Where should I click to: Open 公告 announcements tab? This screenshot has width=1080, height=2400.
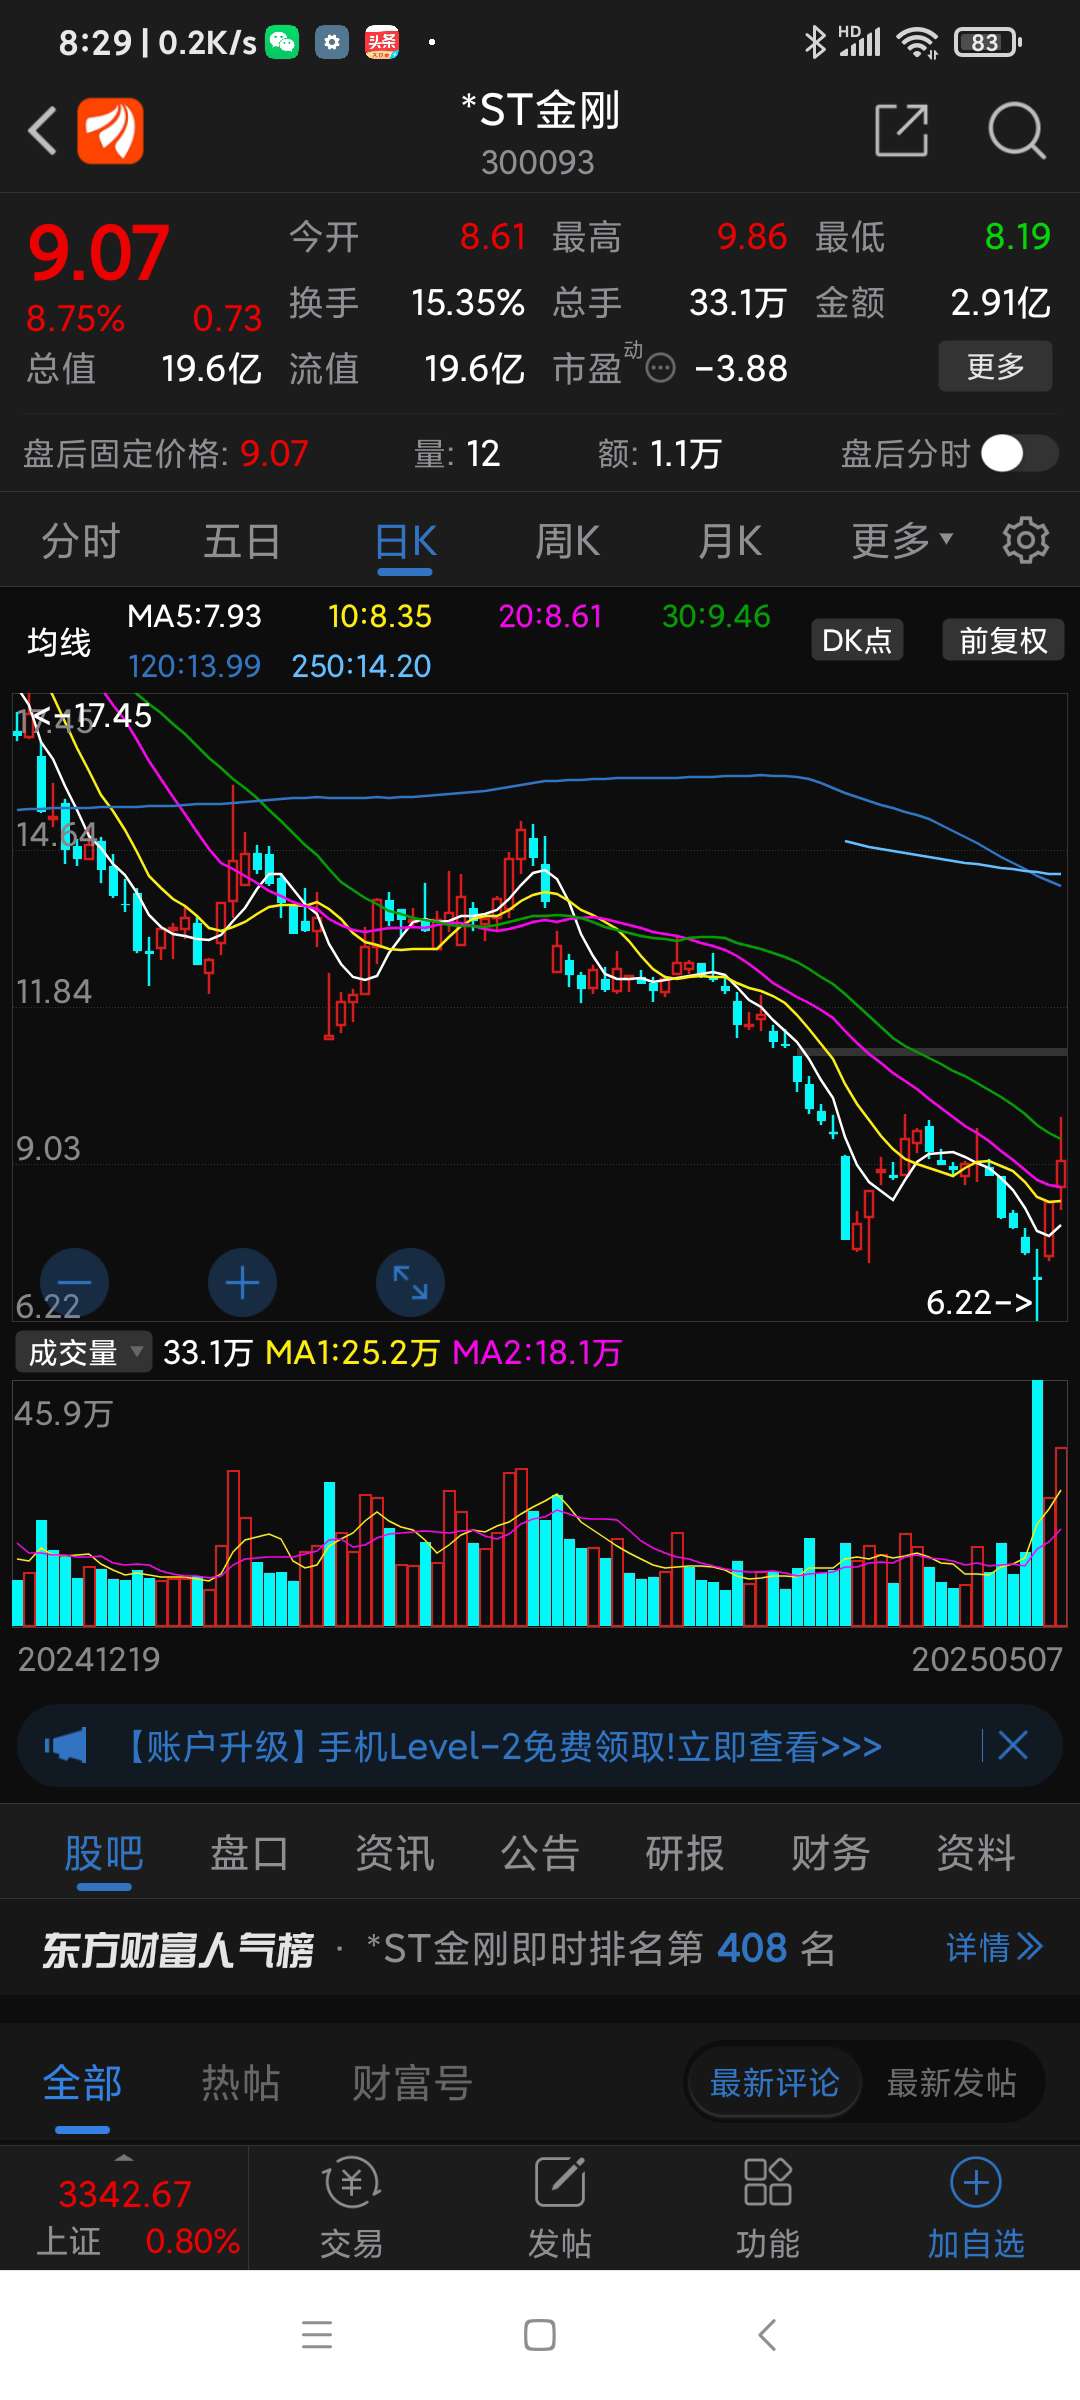pyautogui.click(x=540, y=1853)
